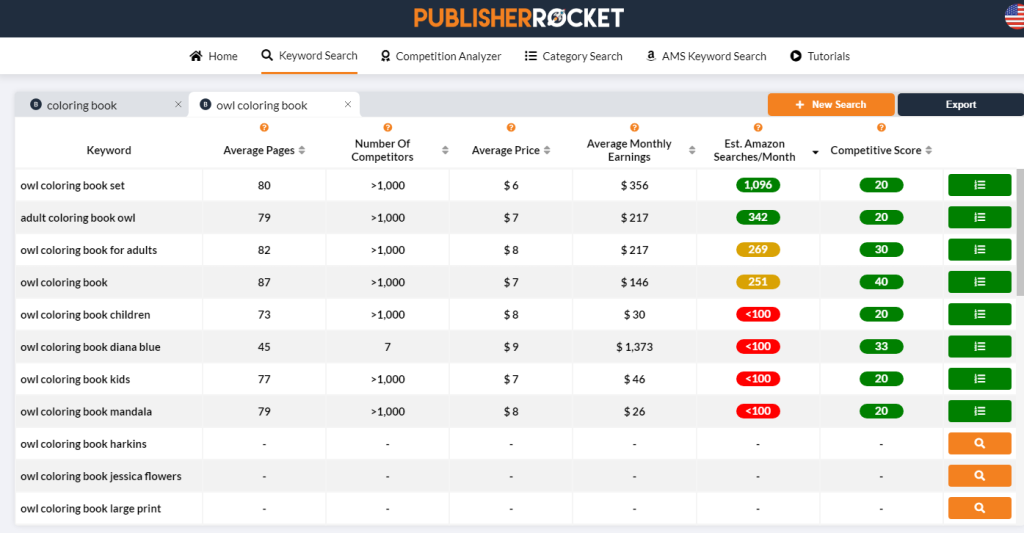Open competitors list for owl coloring book for adults
This screenshot has height=533, width=1024.
point(980,250)
